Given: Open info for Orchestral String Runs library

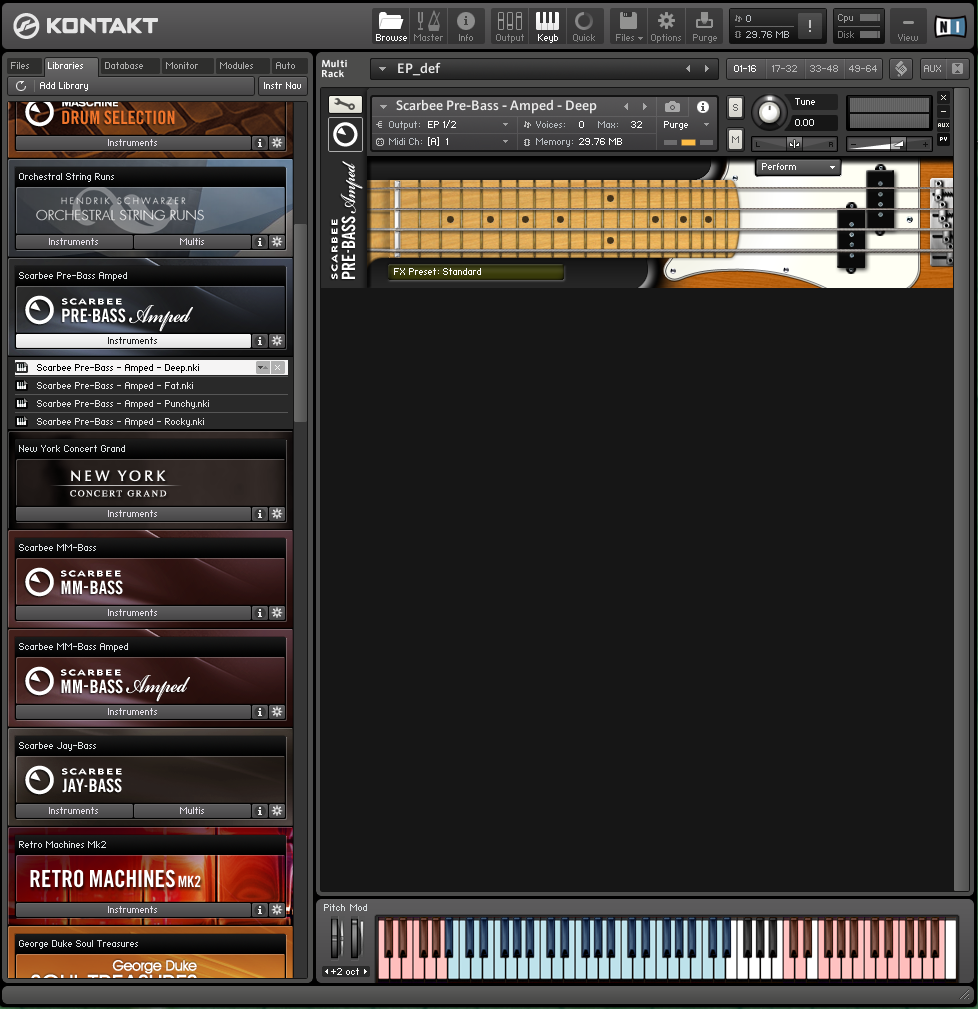Looking at the screenshot, I should (260, 242).
